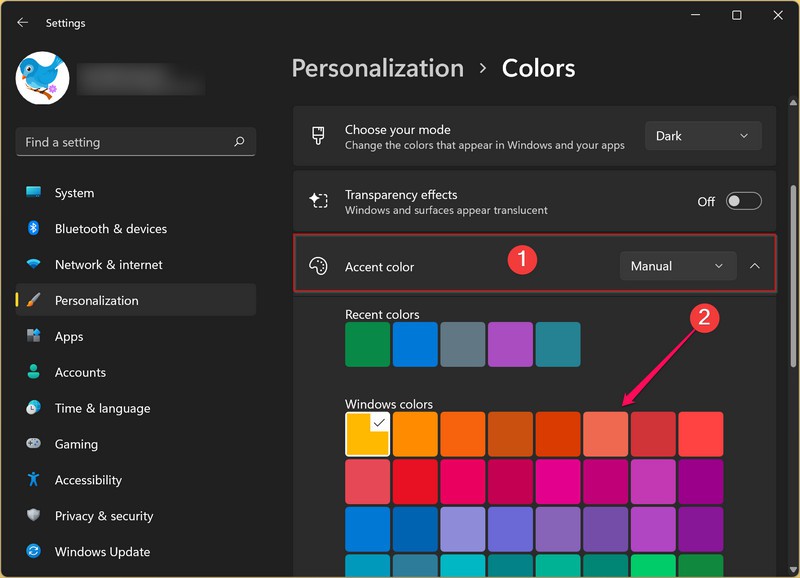Open Network & internet settings

(x=136, y=265)
